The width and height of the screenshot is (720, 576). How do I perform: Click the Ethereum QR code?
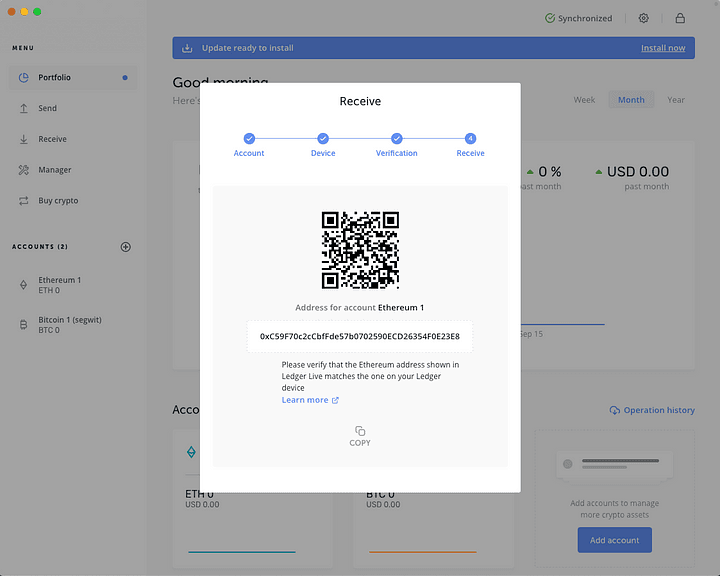point(360,250)
